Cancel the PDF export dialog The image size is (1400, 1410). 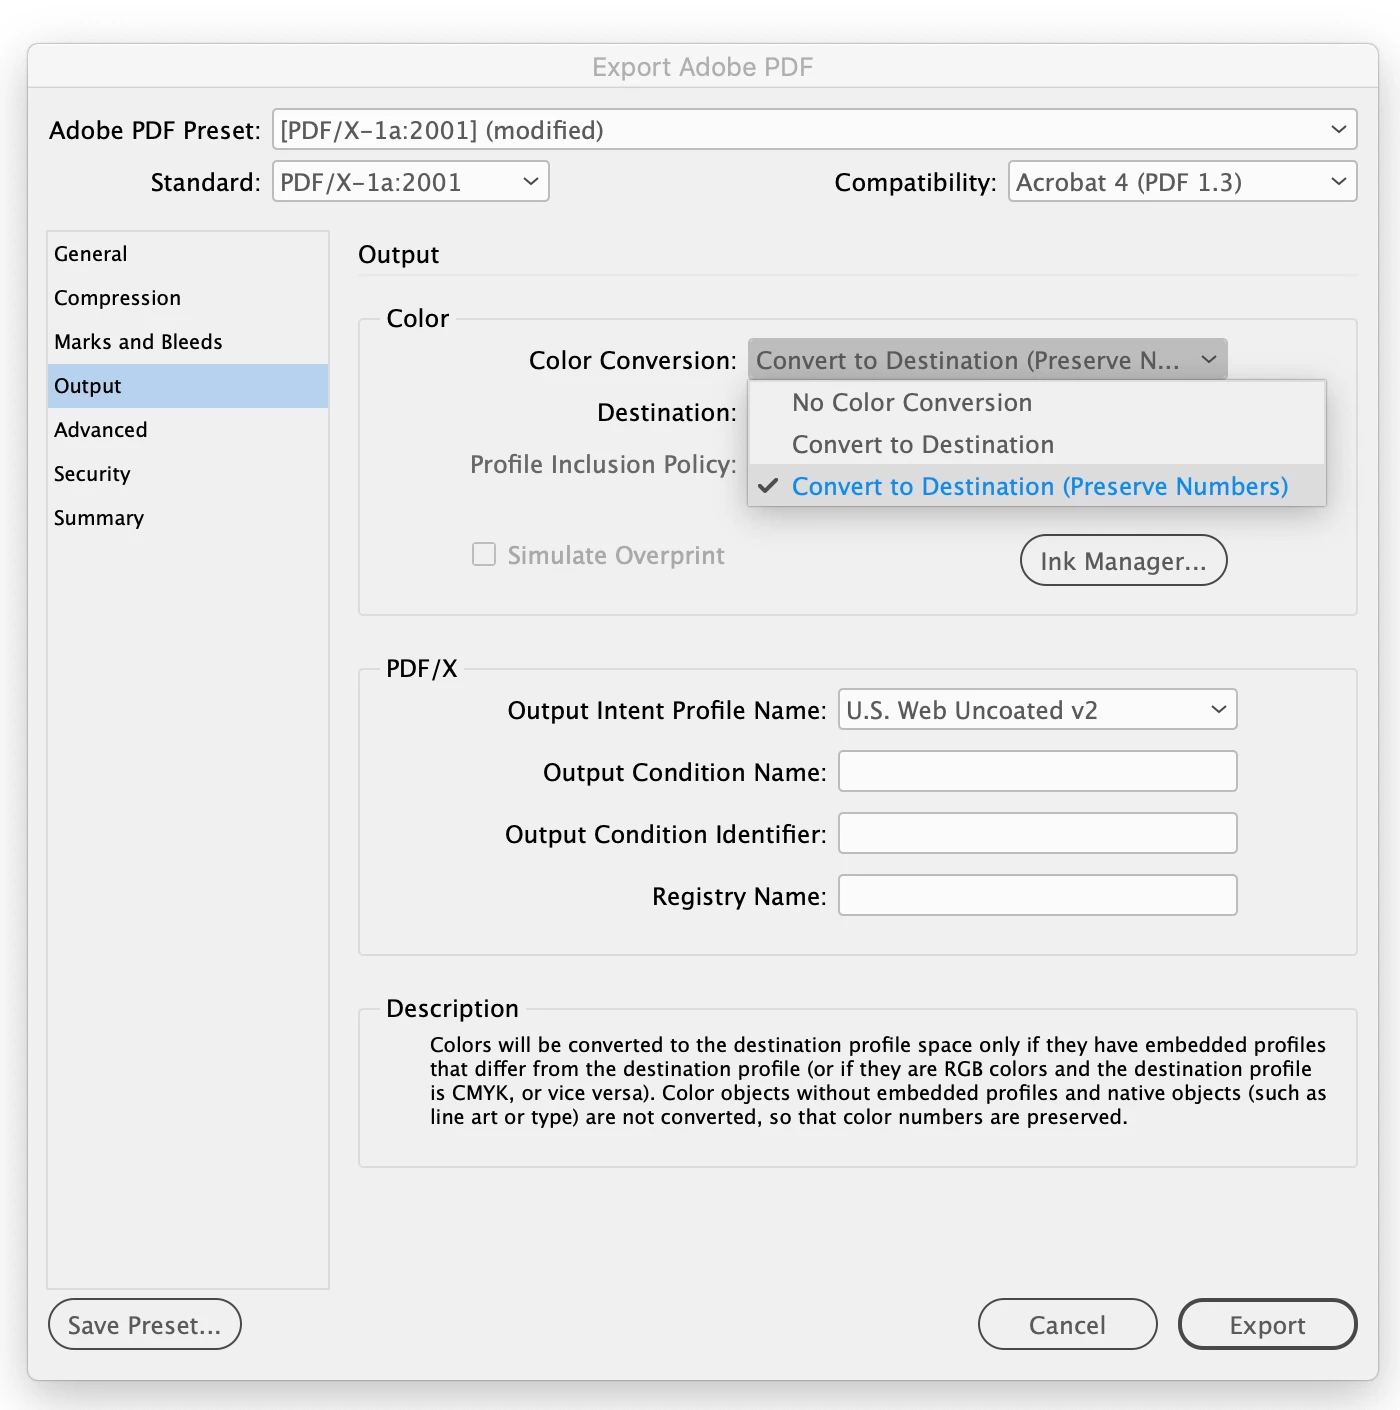pos(1067,1325)
